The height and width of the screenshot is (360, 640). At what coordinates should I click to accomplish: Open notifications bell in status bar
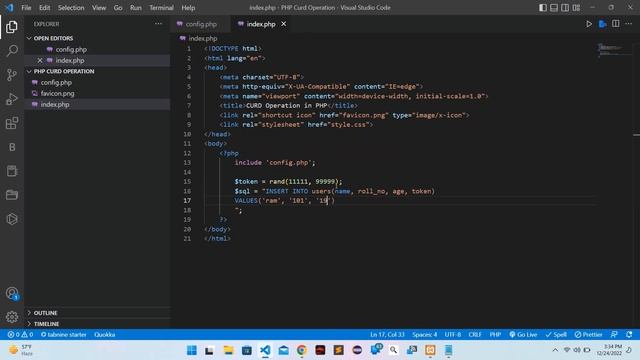tap(629, 334)
